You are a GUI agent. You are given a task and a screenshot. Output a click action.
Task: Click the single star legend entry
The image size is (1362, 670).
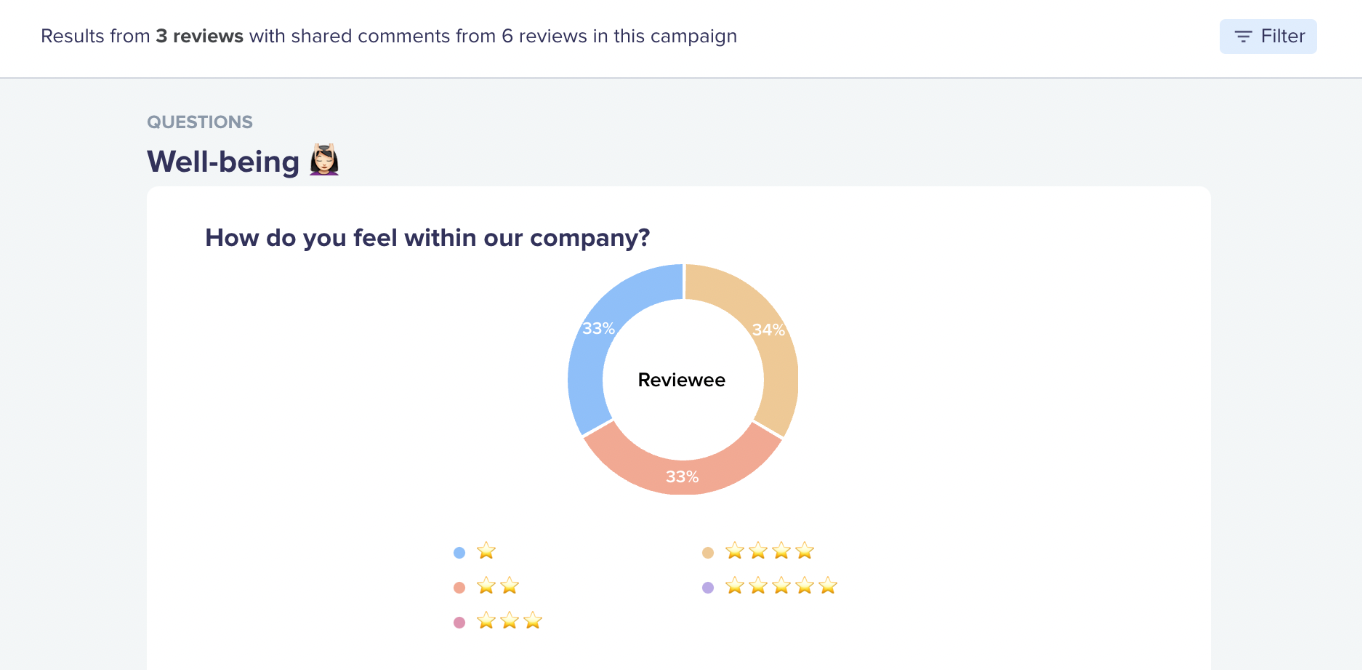(x=486, y=551)
